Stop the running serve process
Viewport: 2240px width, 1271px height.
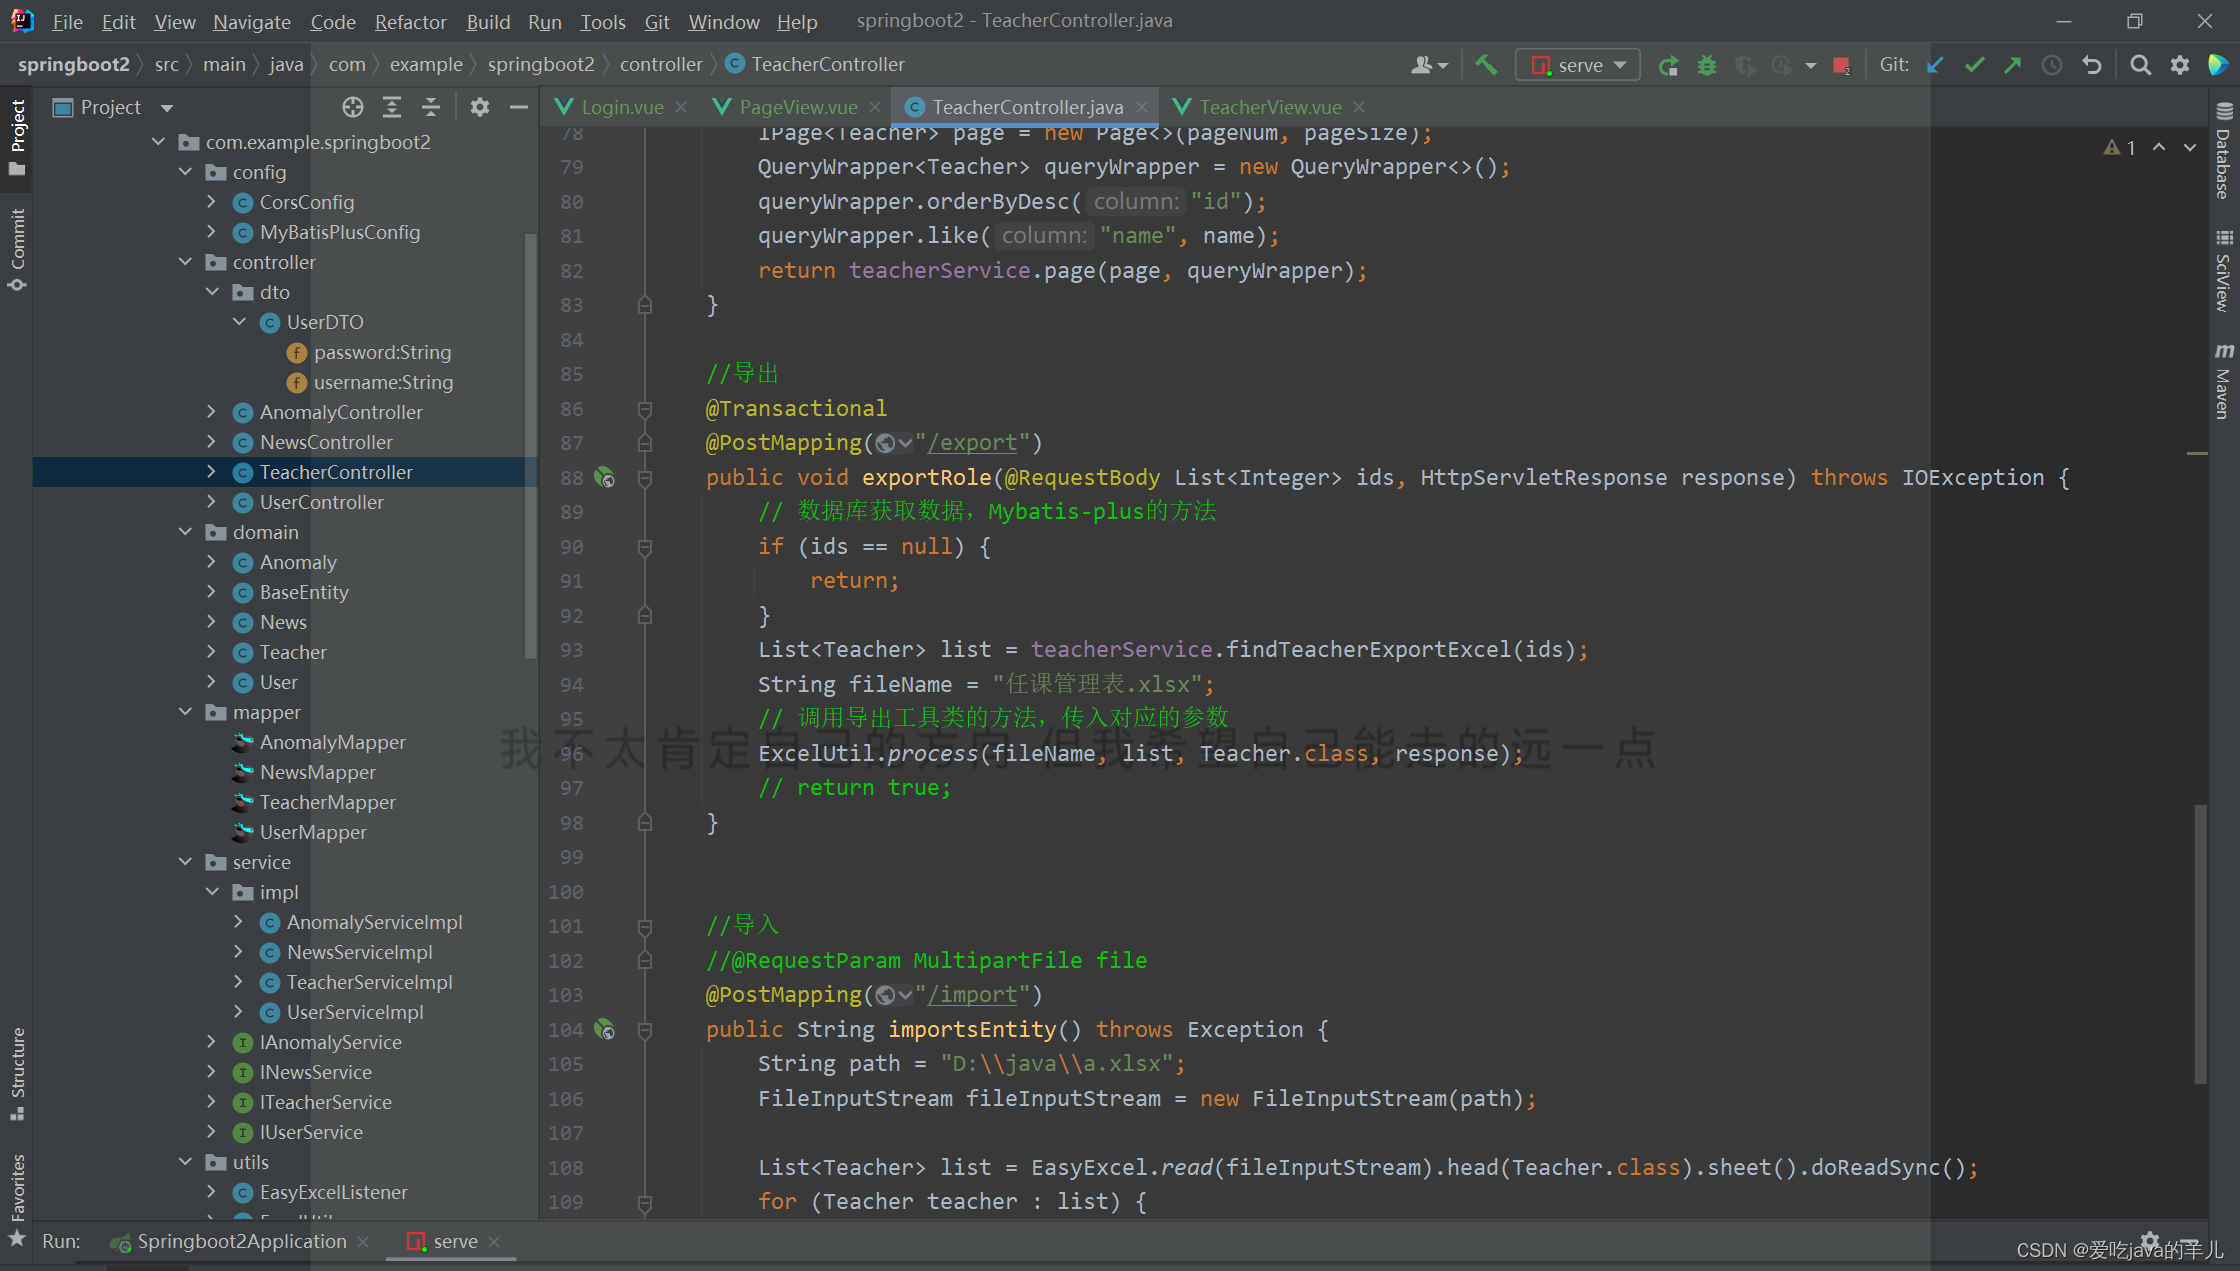pyautogui.click(x=1841, y=64)
